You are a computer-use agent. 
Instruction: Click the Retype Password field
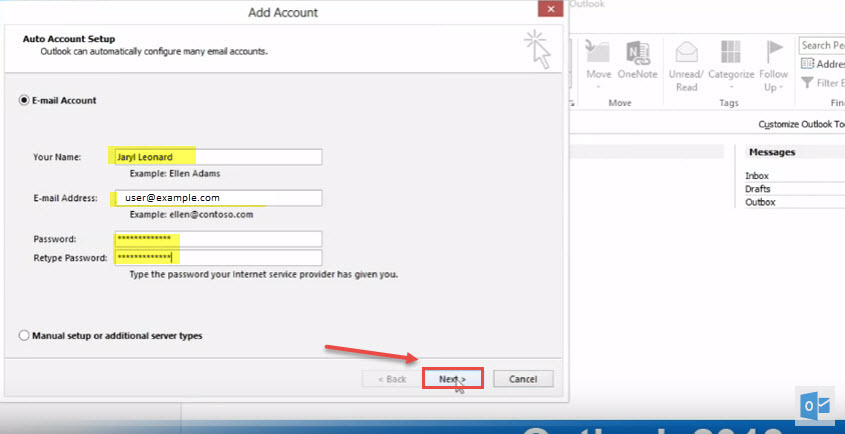click(218, 257)
